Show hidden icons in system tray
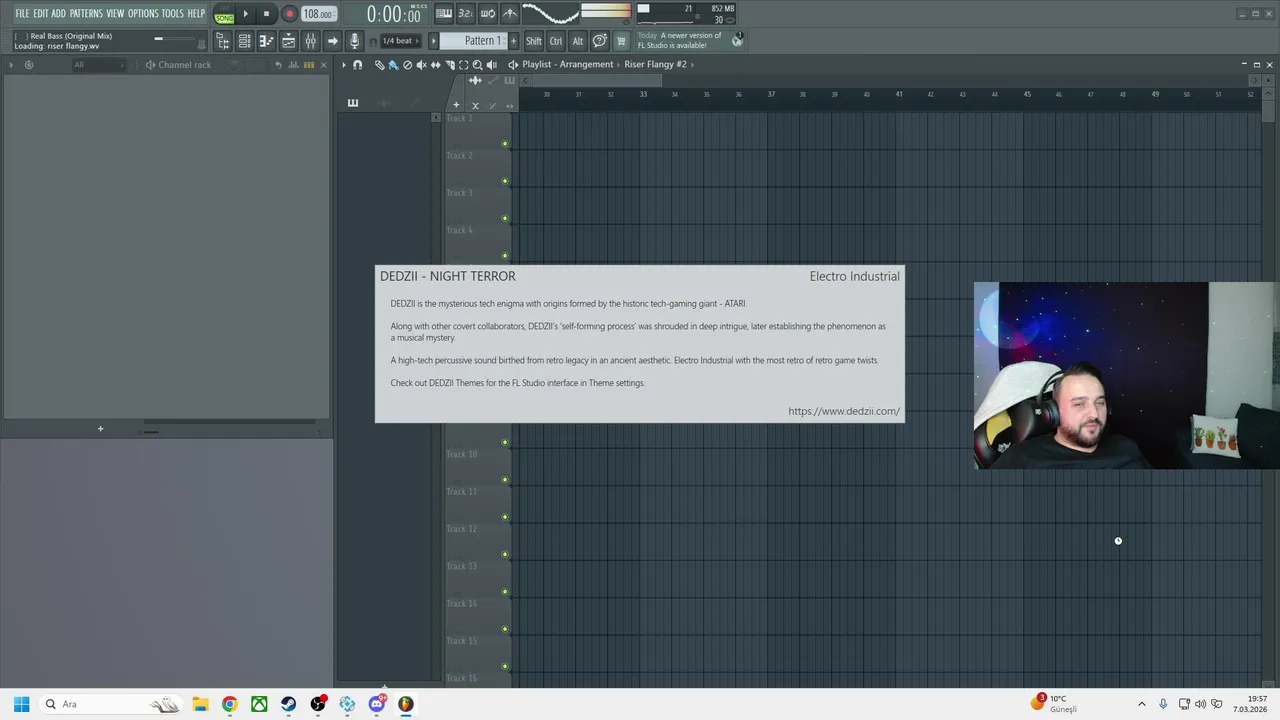This screenshot has height=720, width=1280. click(x=1142, y=704)
